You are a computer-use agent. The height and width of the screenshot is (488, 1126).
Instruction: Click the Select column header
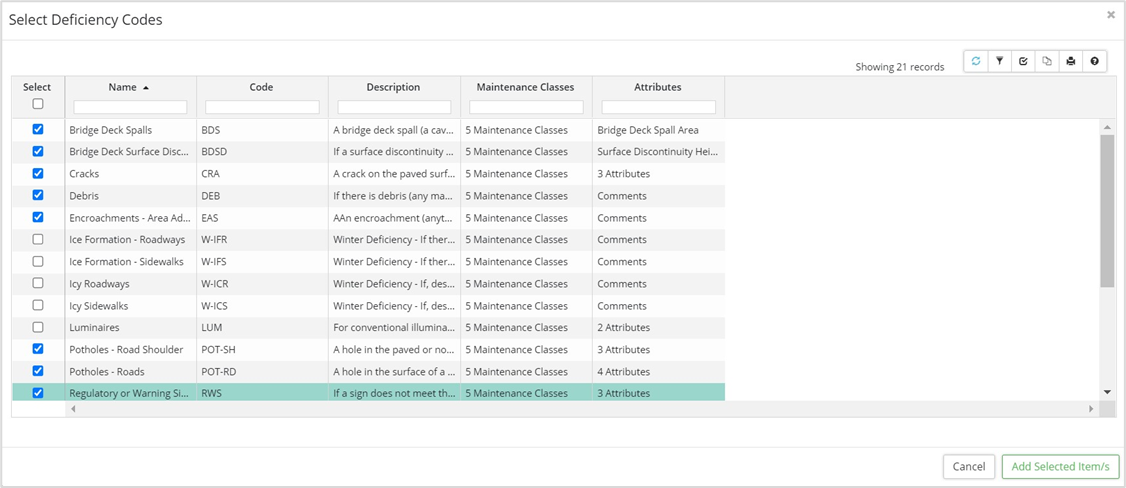[x=37, y=87]
